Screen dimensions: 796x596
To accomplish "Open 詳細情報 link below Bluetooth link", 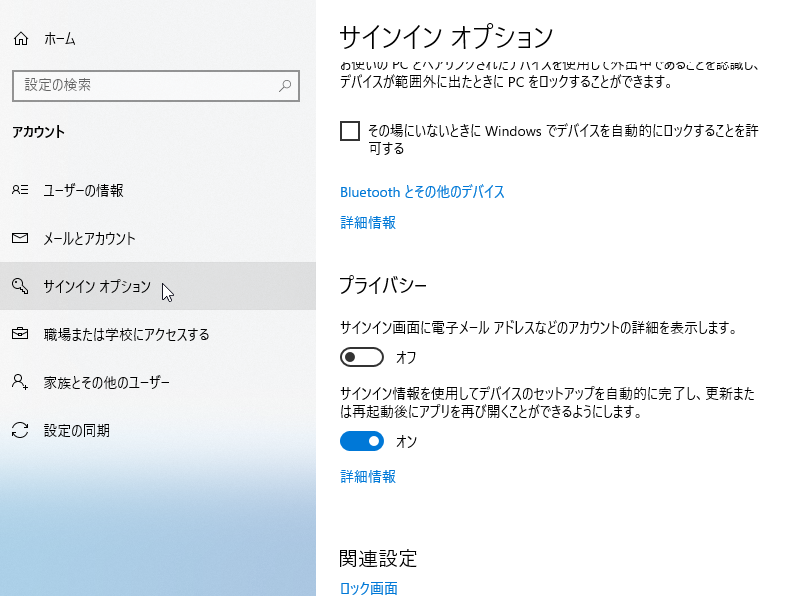I will tap(368, 222).
